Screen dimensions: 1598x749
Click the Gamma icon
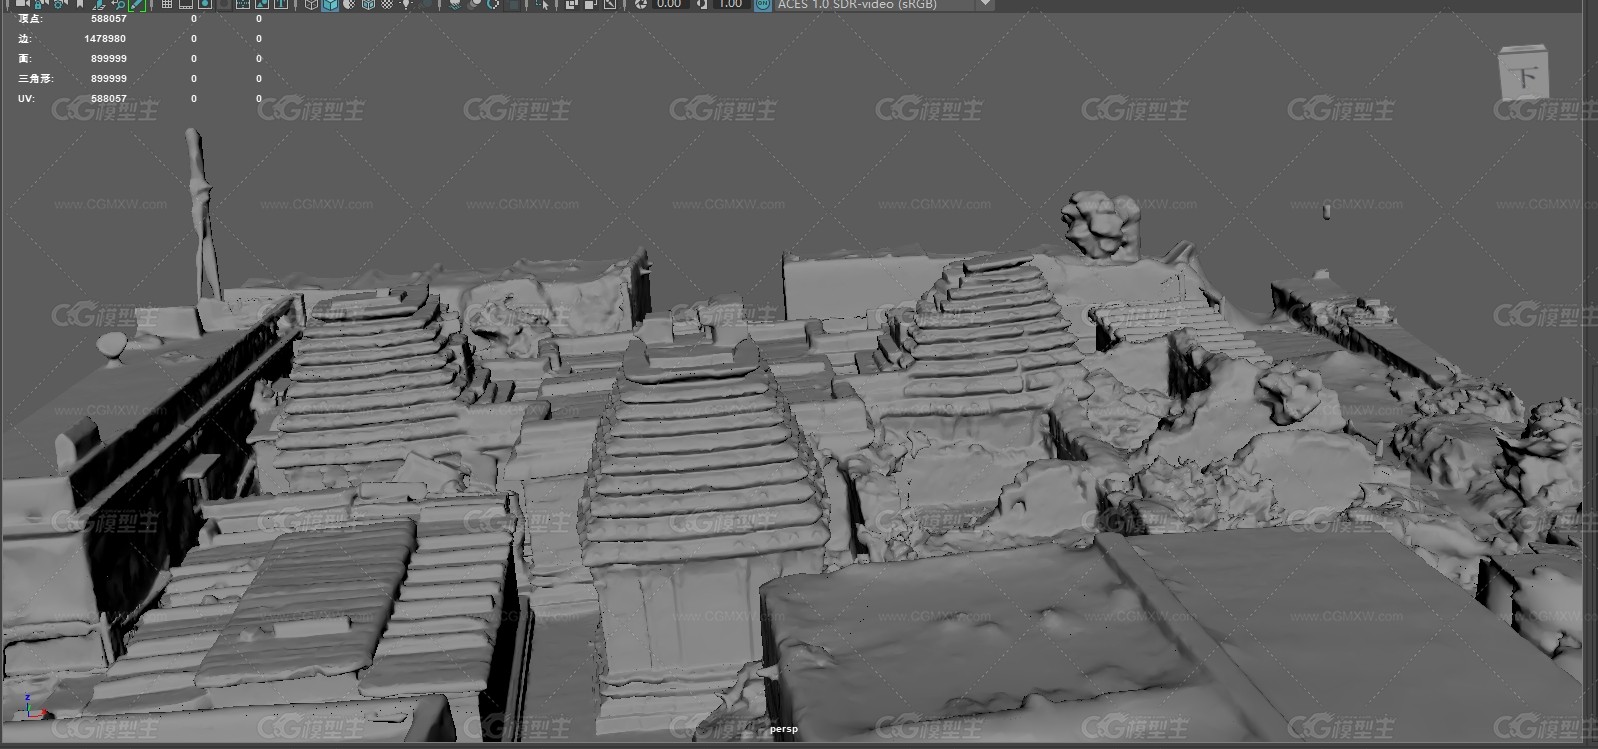pos(703,5)
